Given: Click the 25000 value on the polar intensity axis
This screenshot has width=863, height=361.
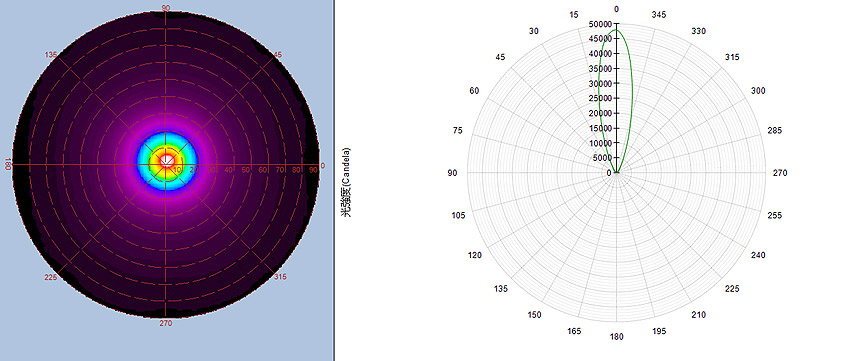Looking at the screenshot, I should pyautogui.click(x=599, y=99).
